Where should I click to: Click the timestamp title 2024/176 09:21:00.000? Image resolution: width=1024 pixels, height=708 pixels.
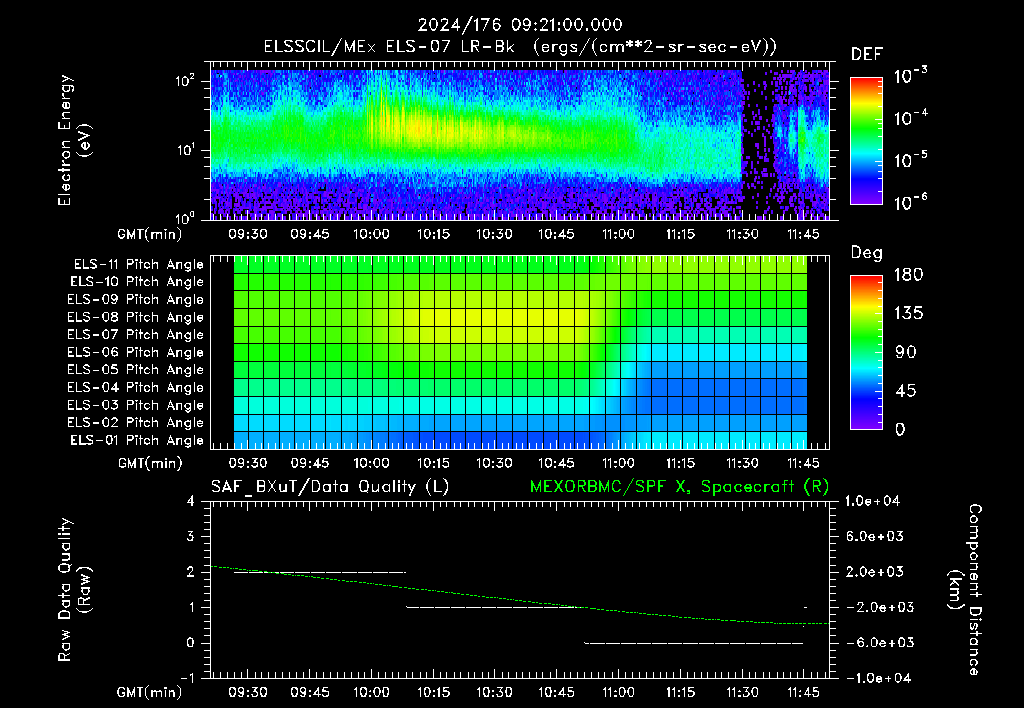(520, 25)
